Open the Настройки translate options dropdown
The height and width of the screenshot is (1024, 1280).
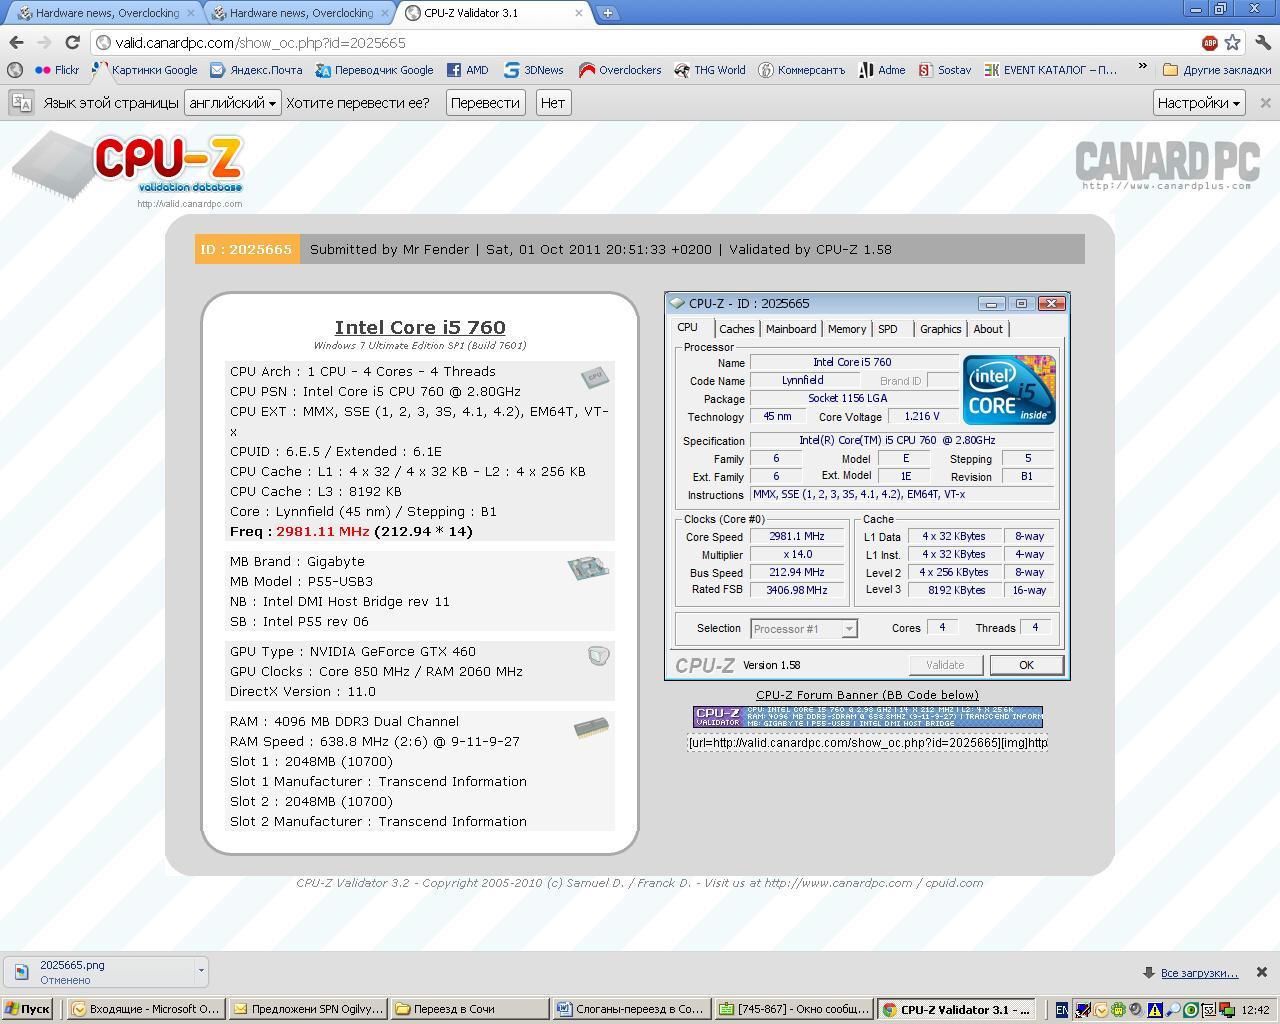(1198, 102)
